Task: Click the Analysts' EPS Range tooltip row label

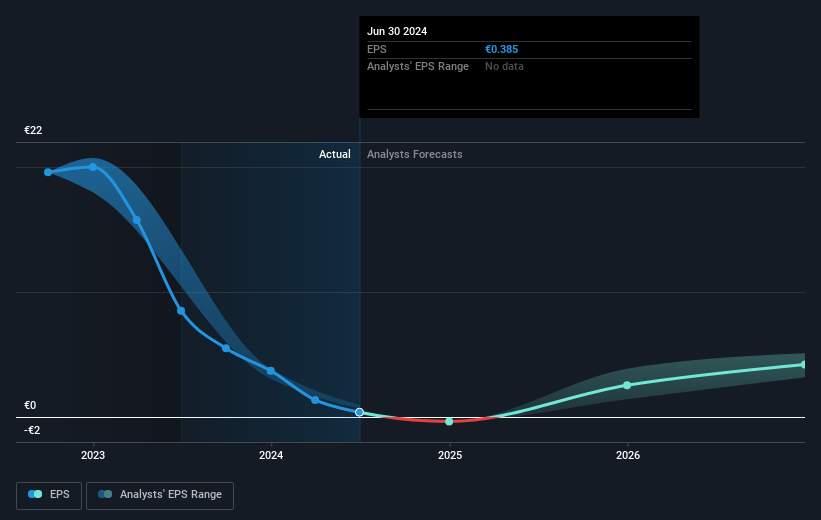Action: pyautogui.click(x=418, y=67)
